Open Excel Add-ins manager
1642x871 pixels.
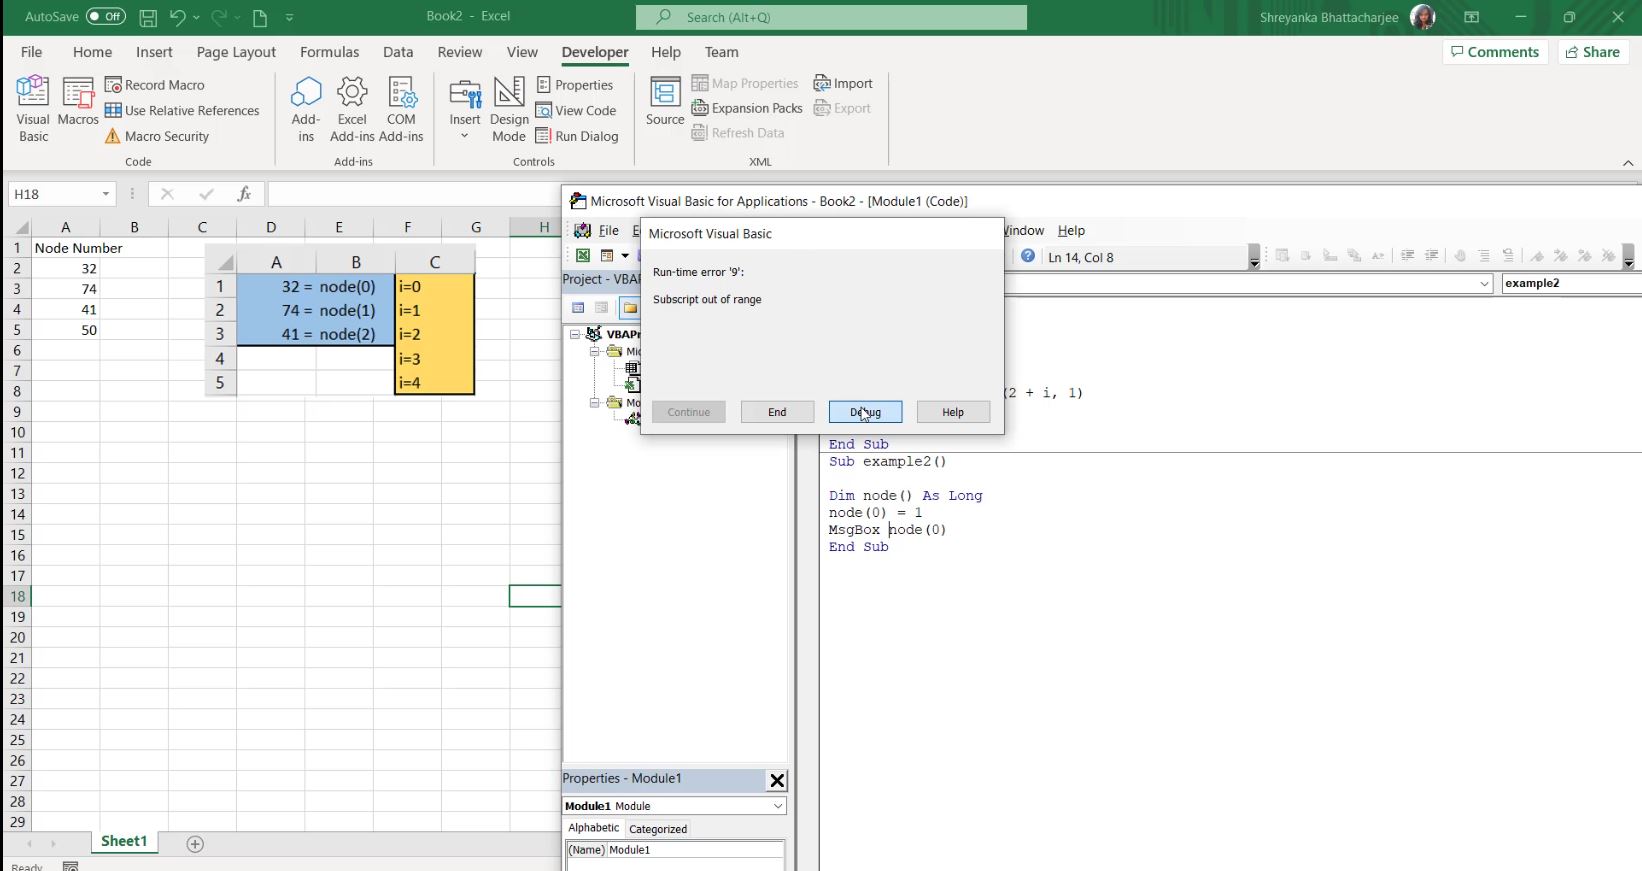[x=352, y=109]
